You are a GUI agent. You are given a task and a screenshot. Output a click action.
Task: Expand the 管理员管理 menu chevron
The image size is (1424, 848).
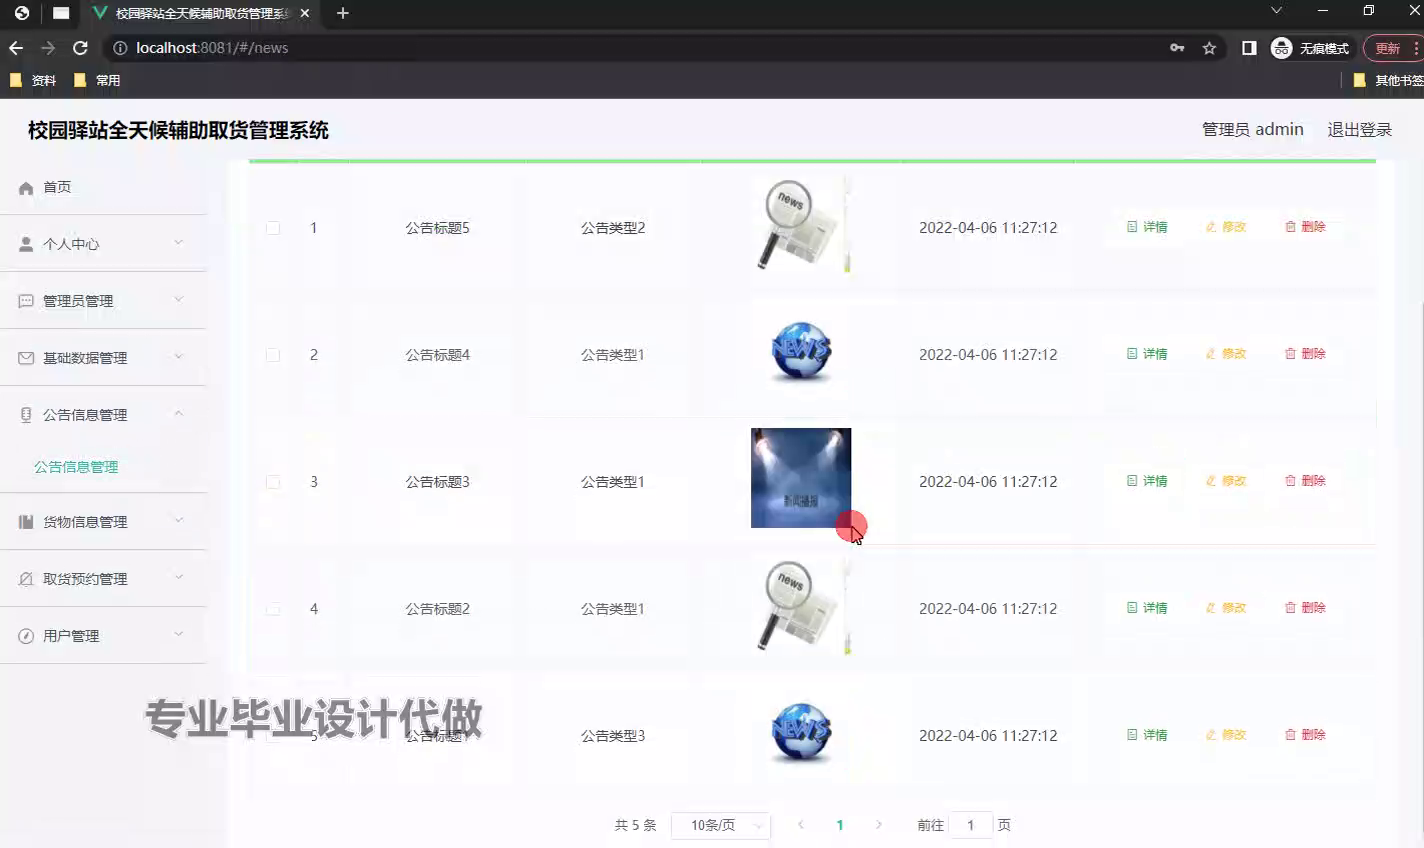coord(179,300)
